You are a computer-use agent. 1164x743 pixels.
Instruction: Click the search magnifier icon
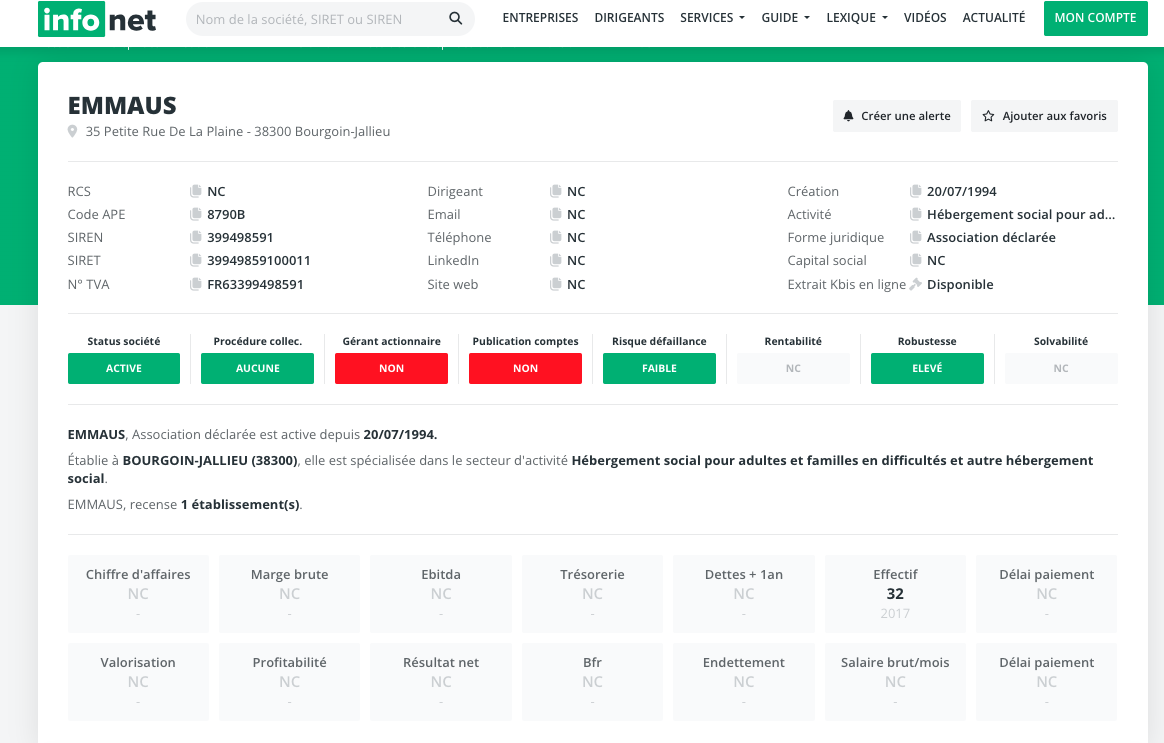[455, 18]
